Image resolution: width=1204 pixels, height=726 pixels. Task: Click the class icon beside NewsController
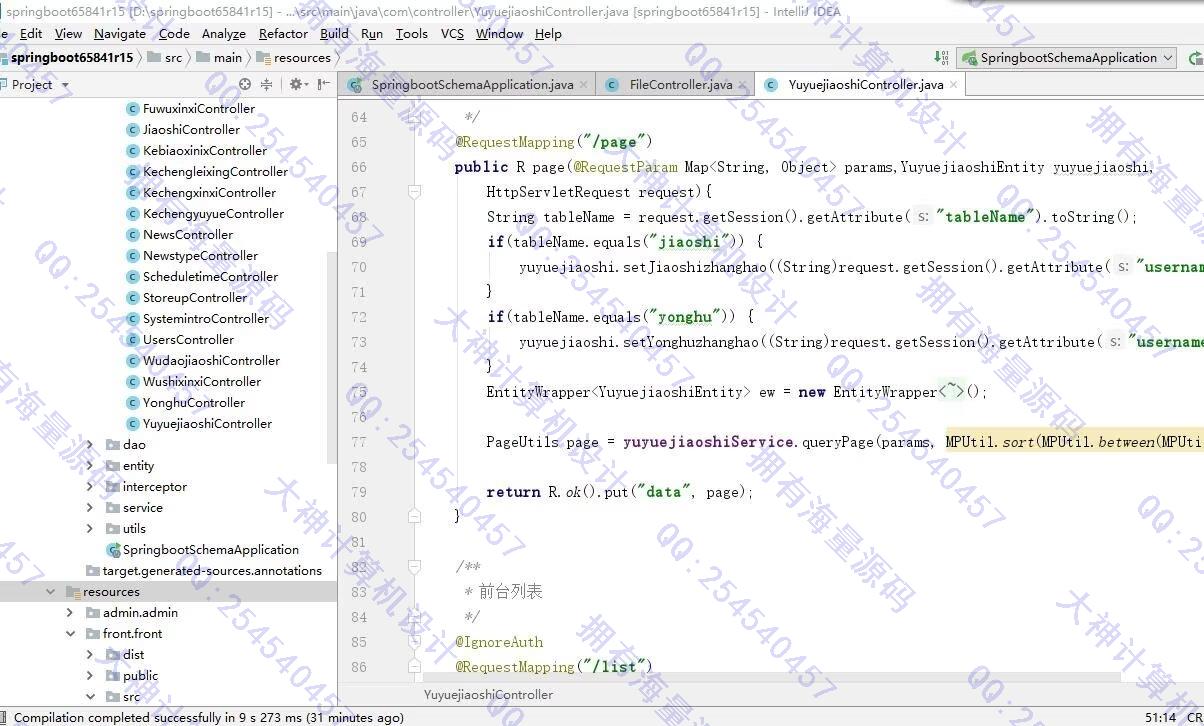(x=132, y=234)
